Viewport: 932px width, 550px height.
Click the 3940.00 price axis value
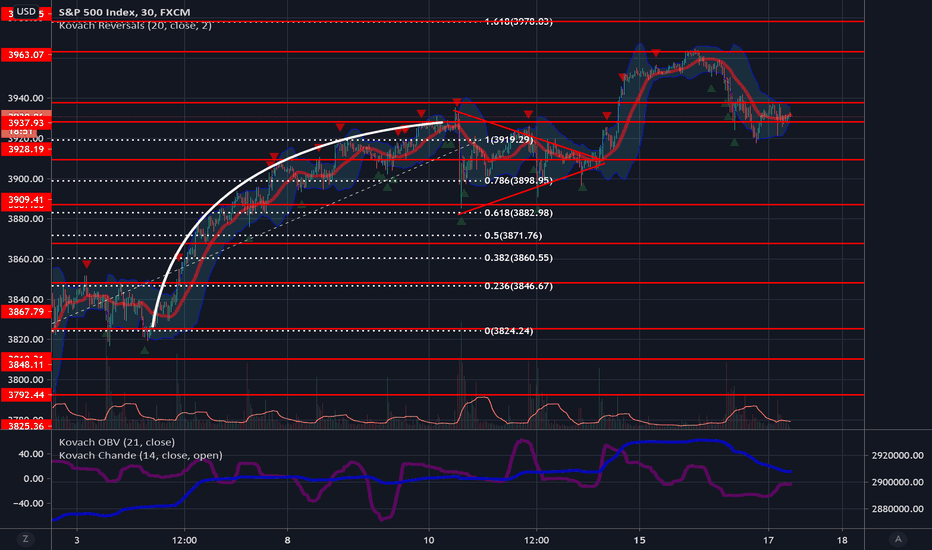[x=26, y=98]
